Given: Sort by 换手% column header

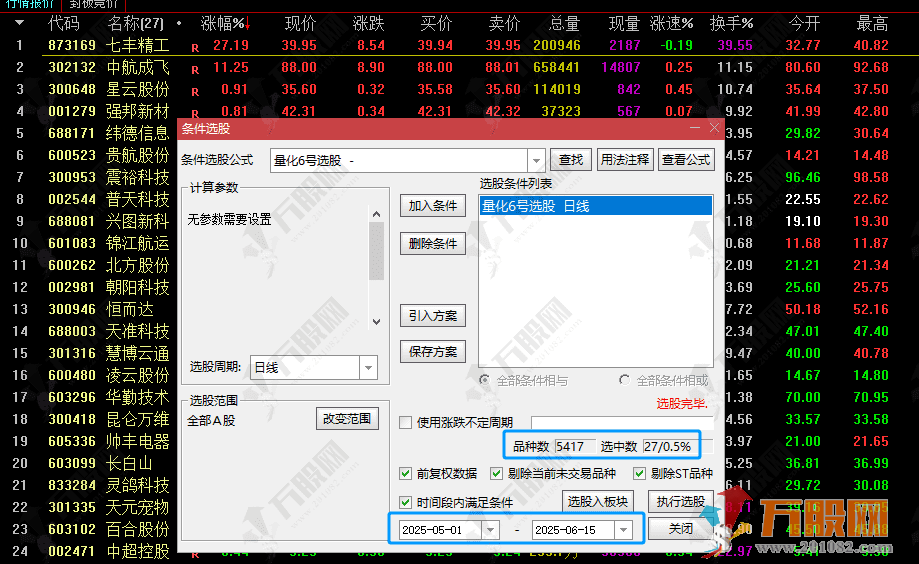Looking at the screenshot, I should click(x=731, y=23).
